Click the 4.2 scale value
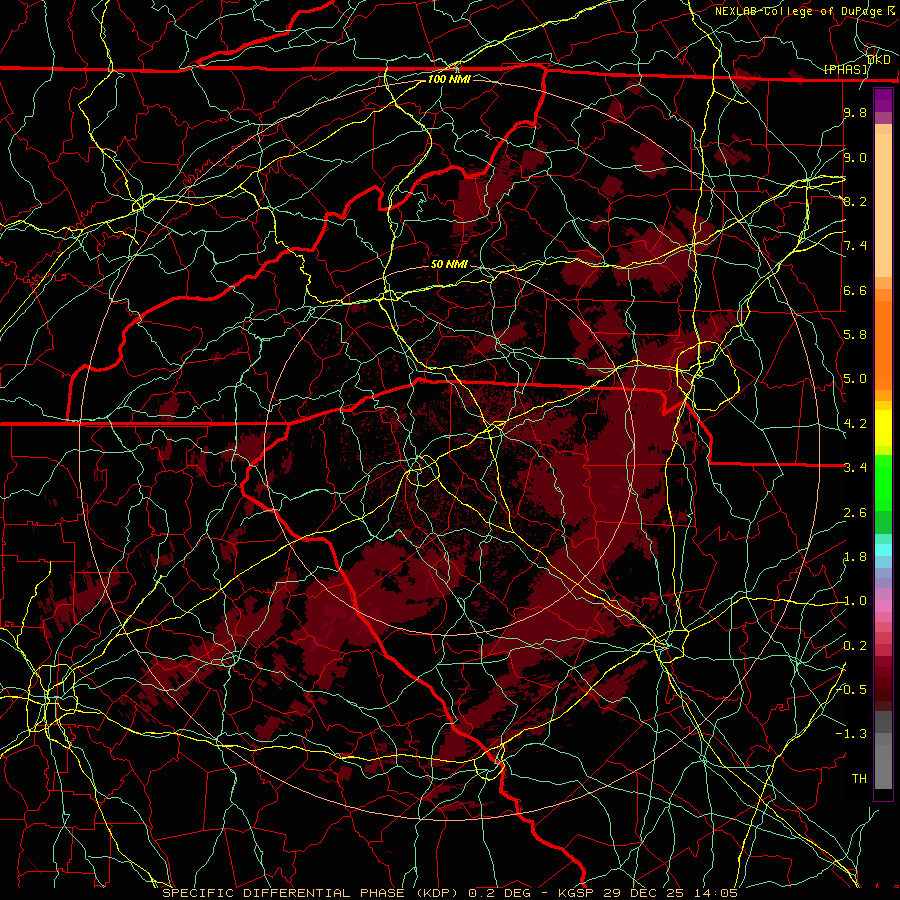The image size is (900, 900). pos(855,424)
